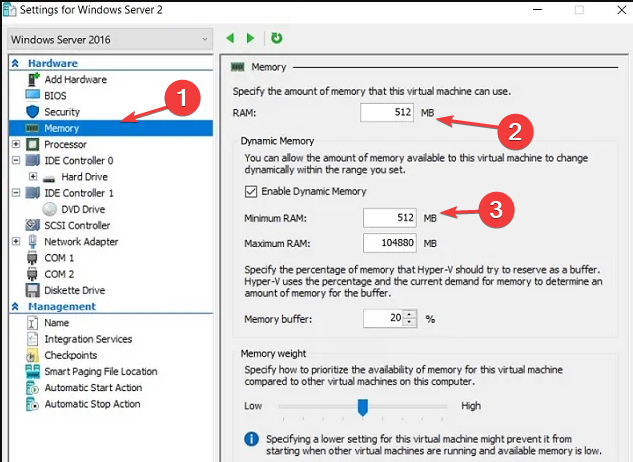Select COM 1 in the tree
Viewport: 633px width, 462px height.
coord(59,258)
